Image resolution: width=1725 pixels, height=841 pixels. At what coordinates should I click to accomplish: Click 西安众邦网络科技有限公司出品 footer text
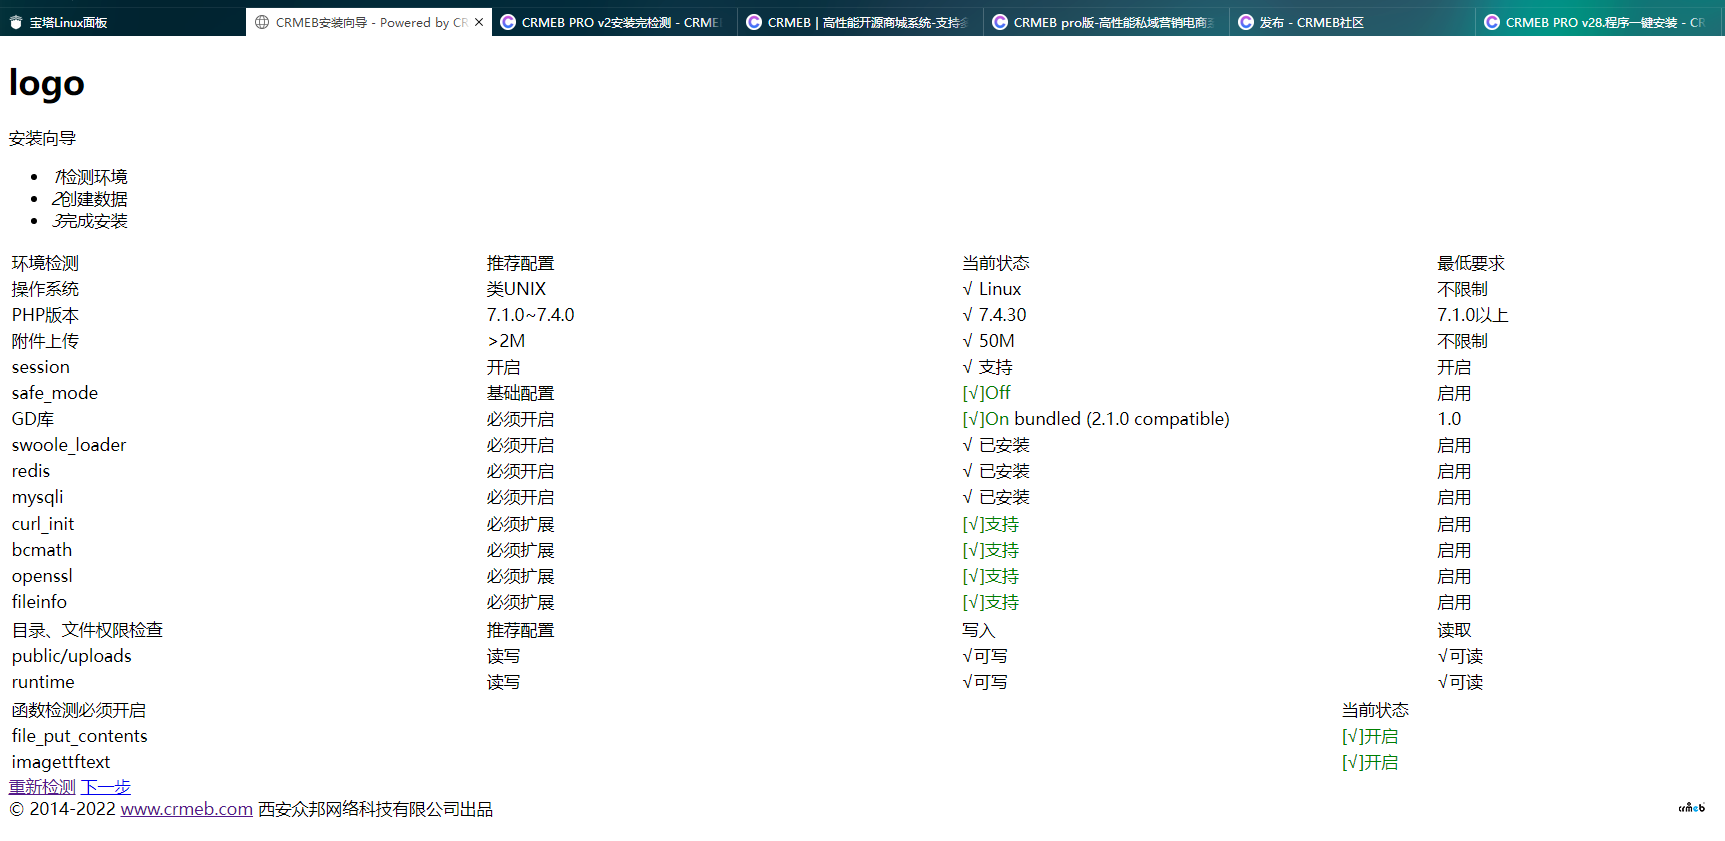point(376,809)
